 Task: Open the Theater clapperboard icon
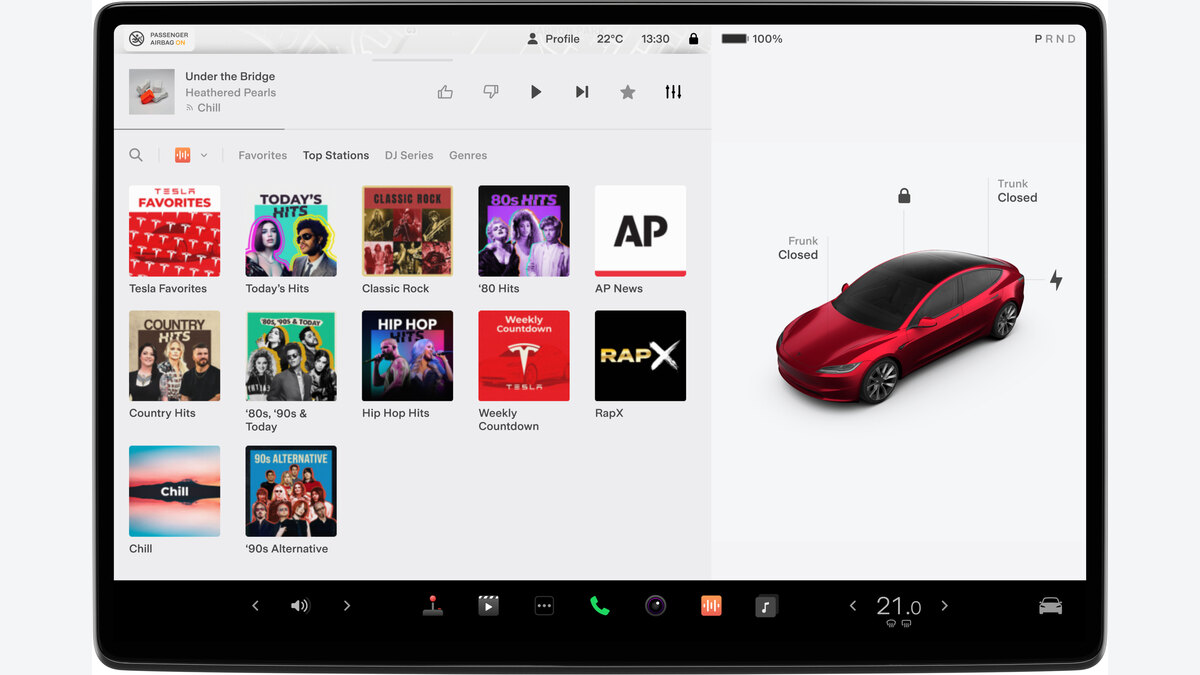point(488,605)
